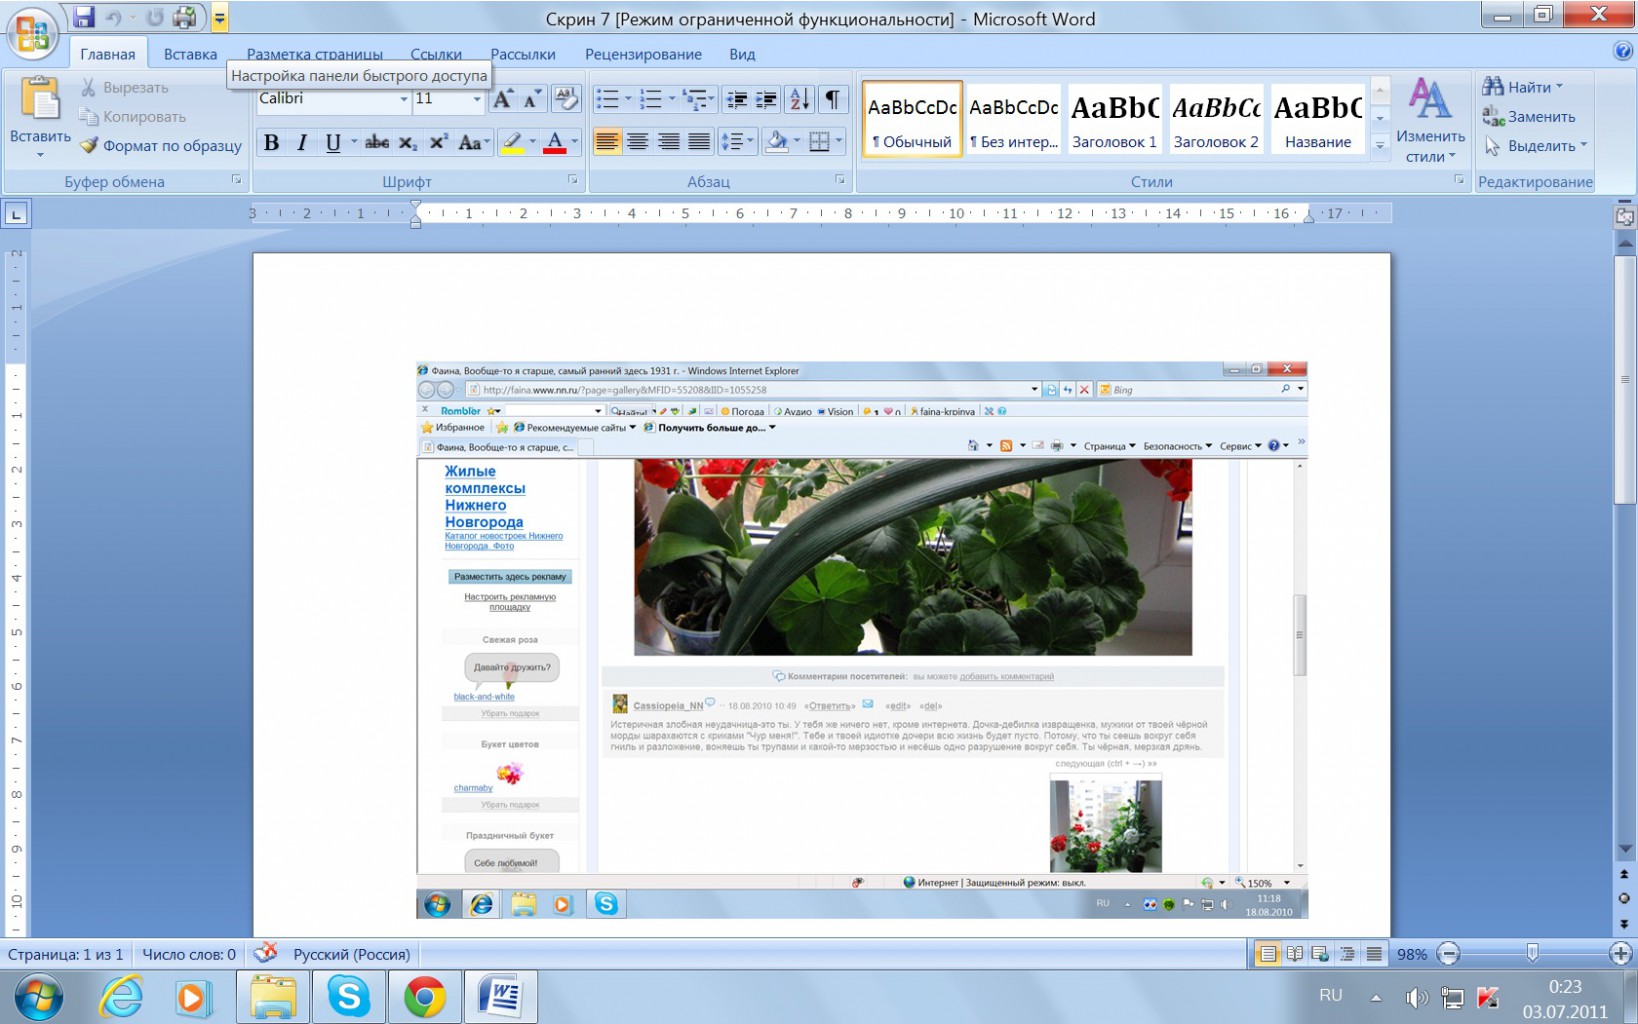Switch to Рассылки tab
Viewport: 1638px width, 1024px height.
point(522,54)
